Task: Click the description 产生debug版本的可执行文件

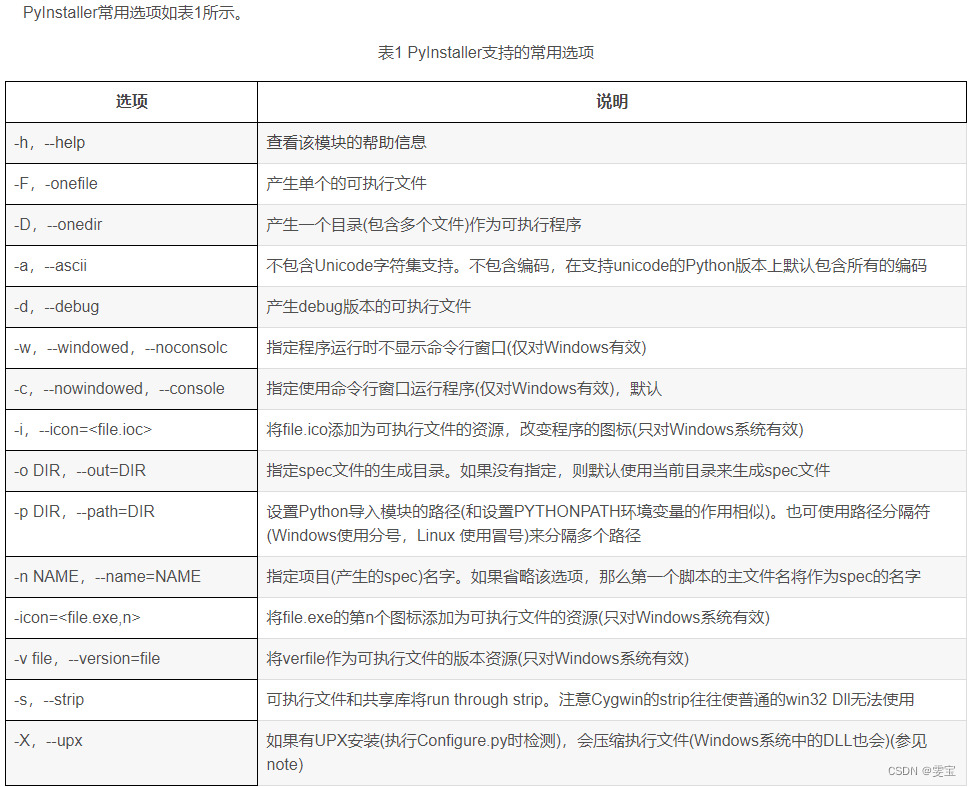Action: [x=612, y=307]
